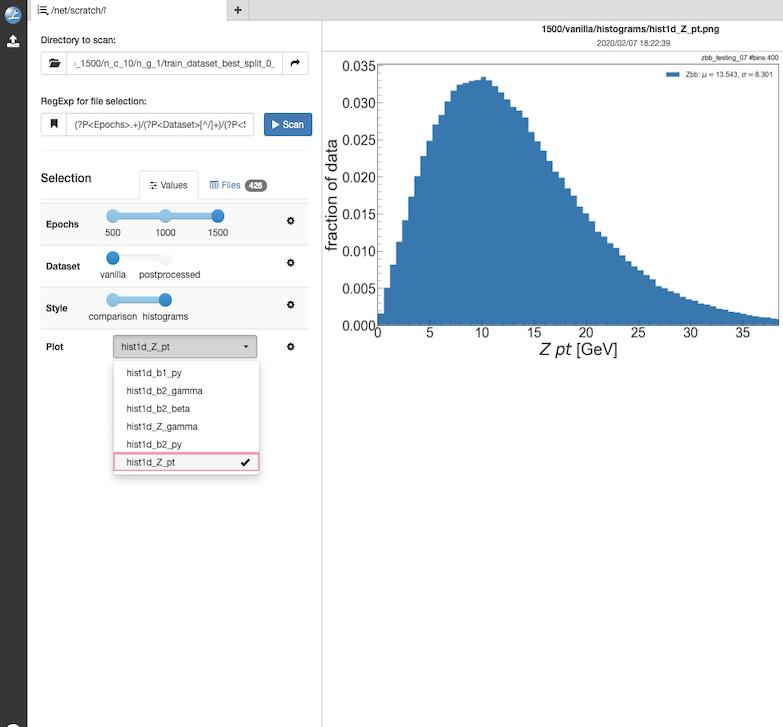The width and height of the screenshot is (783, 727).
Task: Click the upload icon in left sidebar
Action: pos(13,41)
